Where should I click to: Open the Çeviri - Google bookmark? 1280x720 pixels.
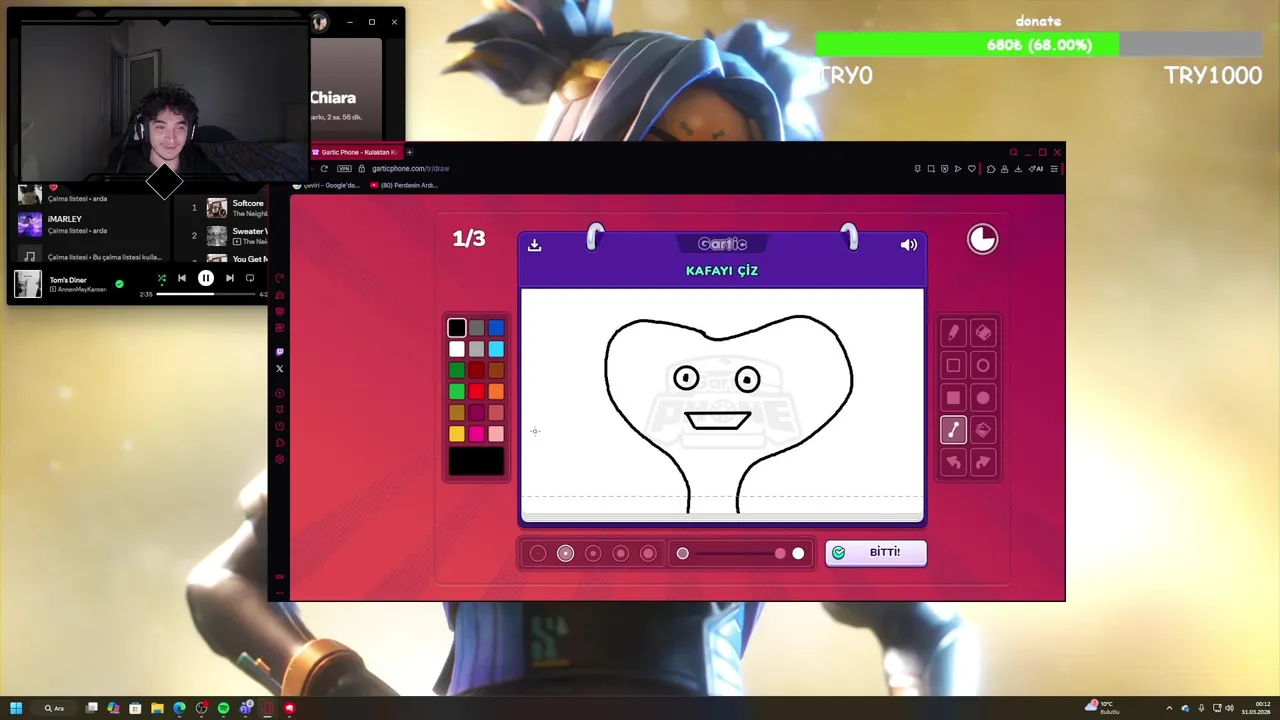point(327,185)
